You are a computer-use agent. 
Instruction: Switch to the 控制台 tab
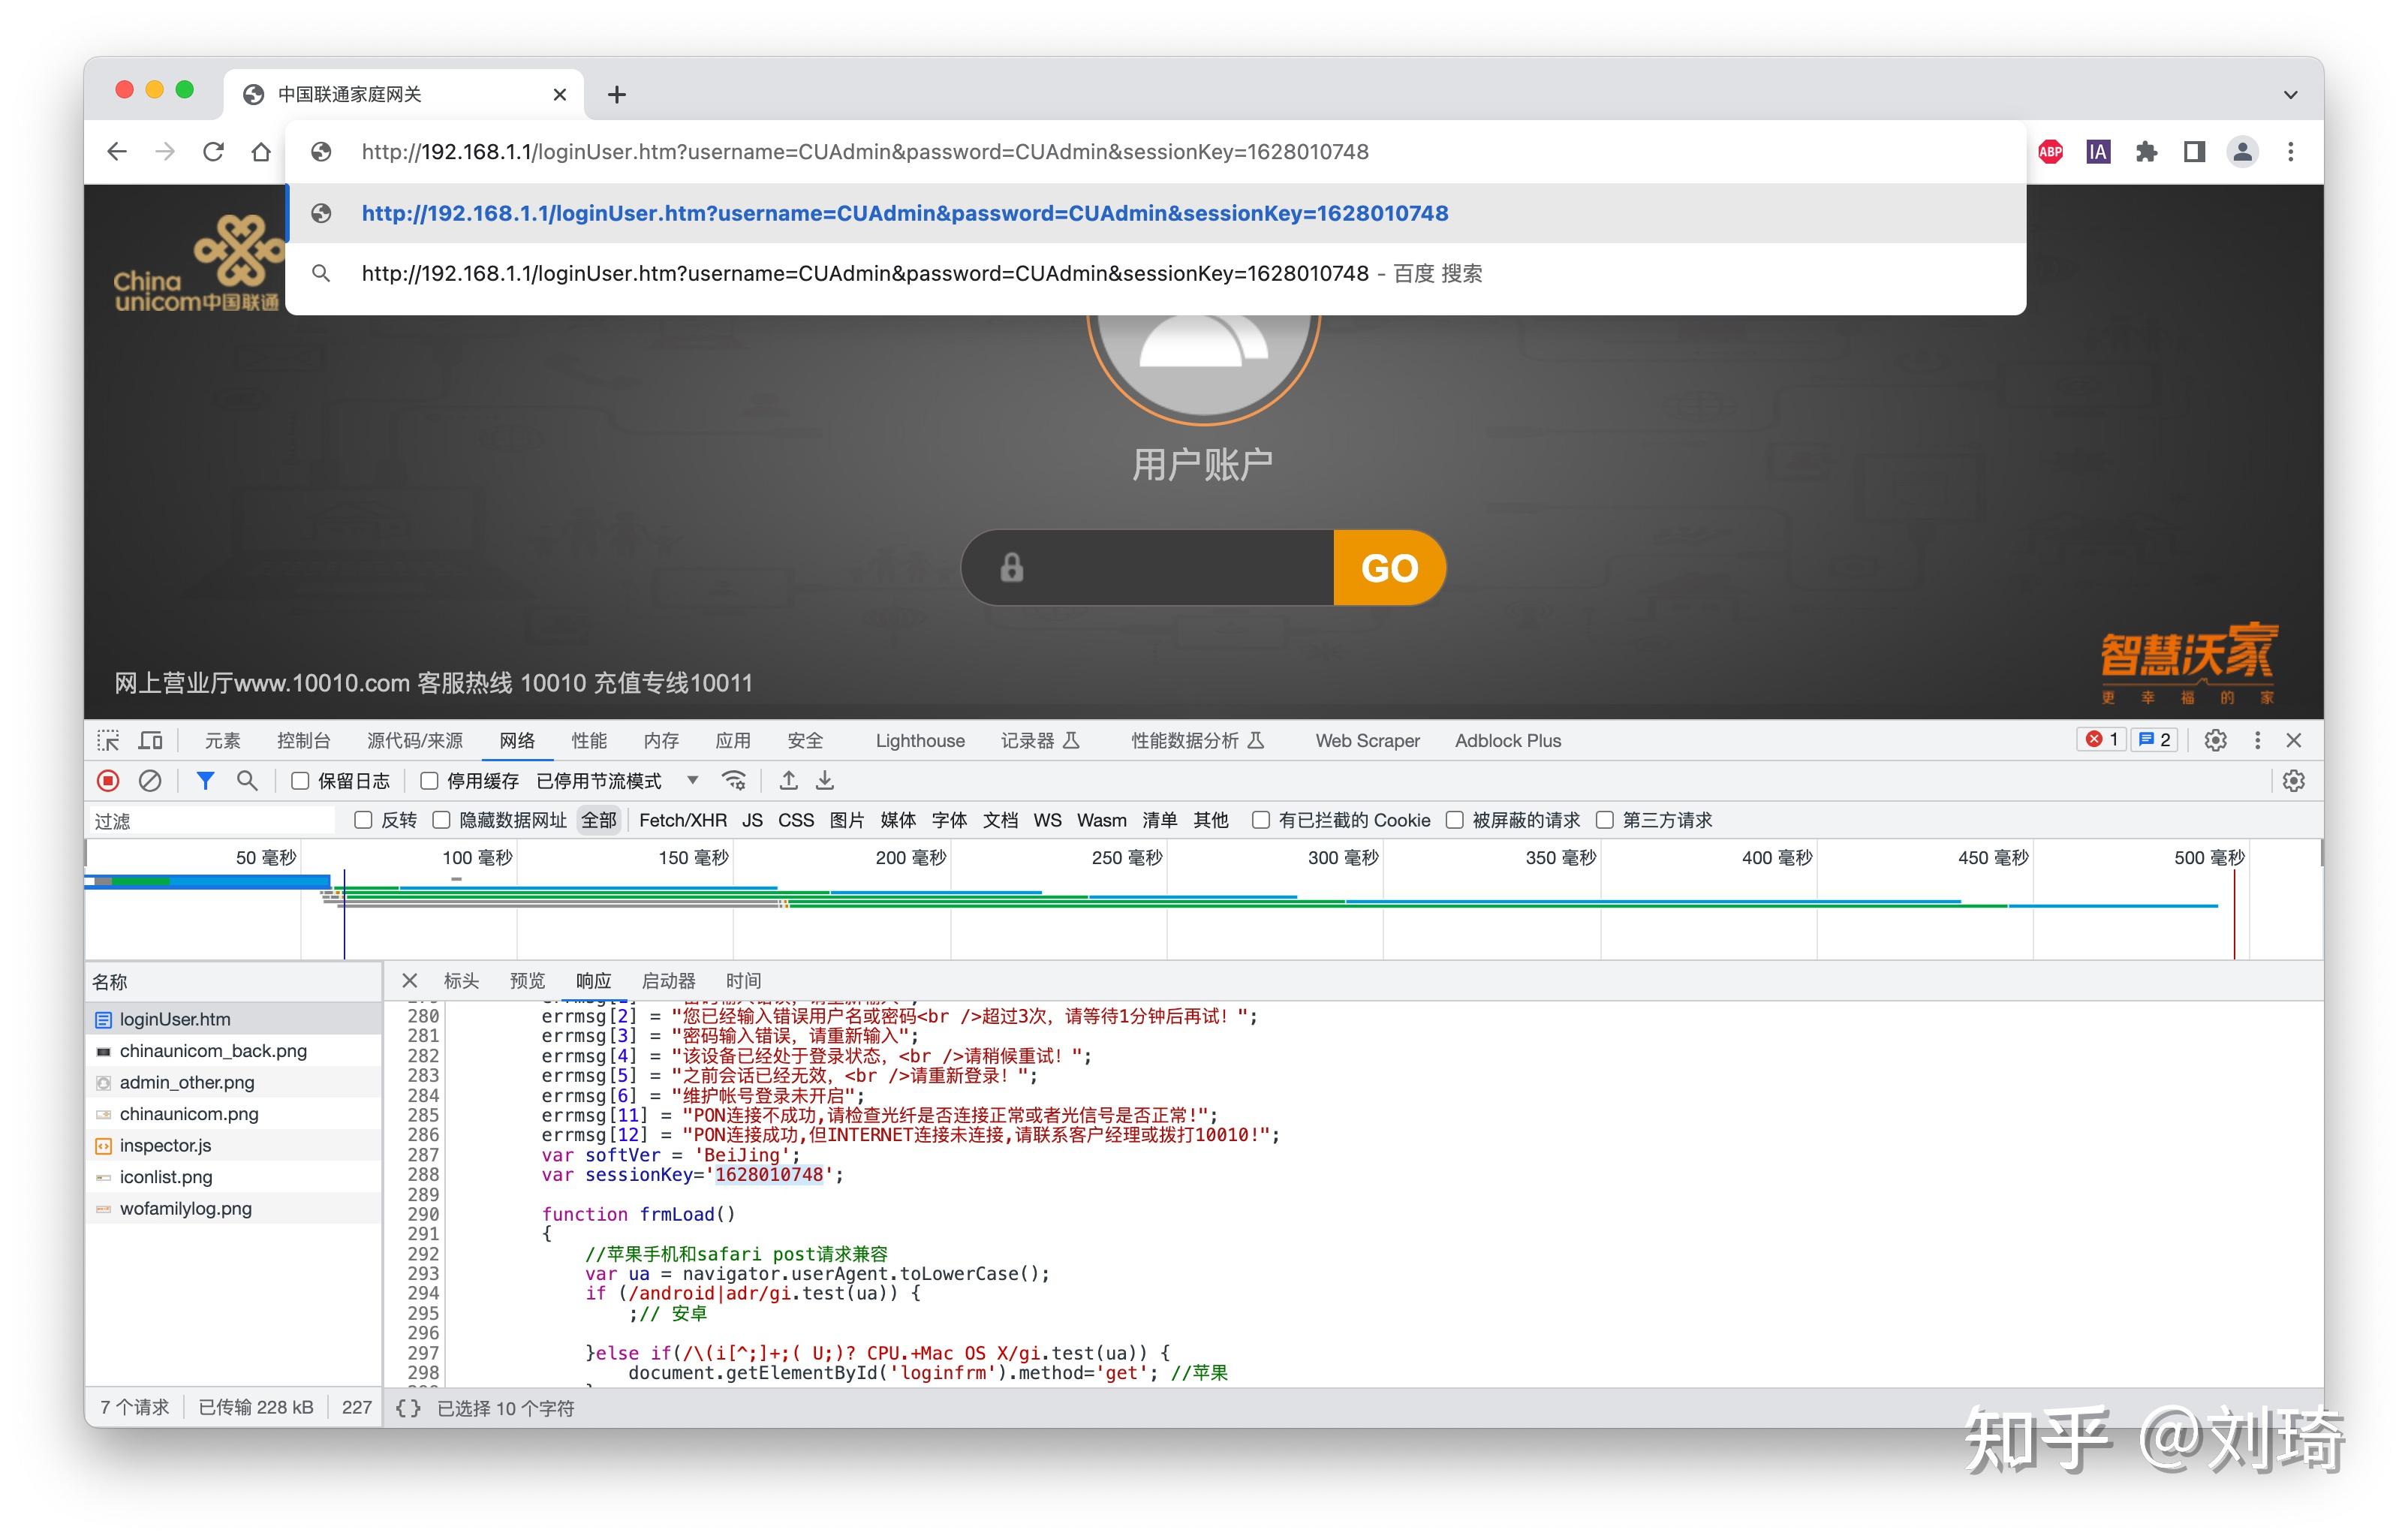tap(303, 740)
